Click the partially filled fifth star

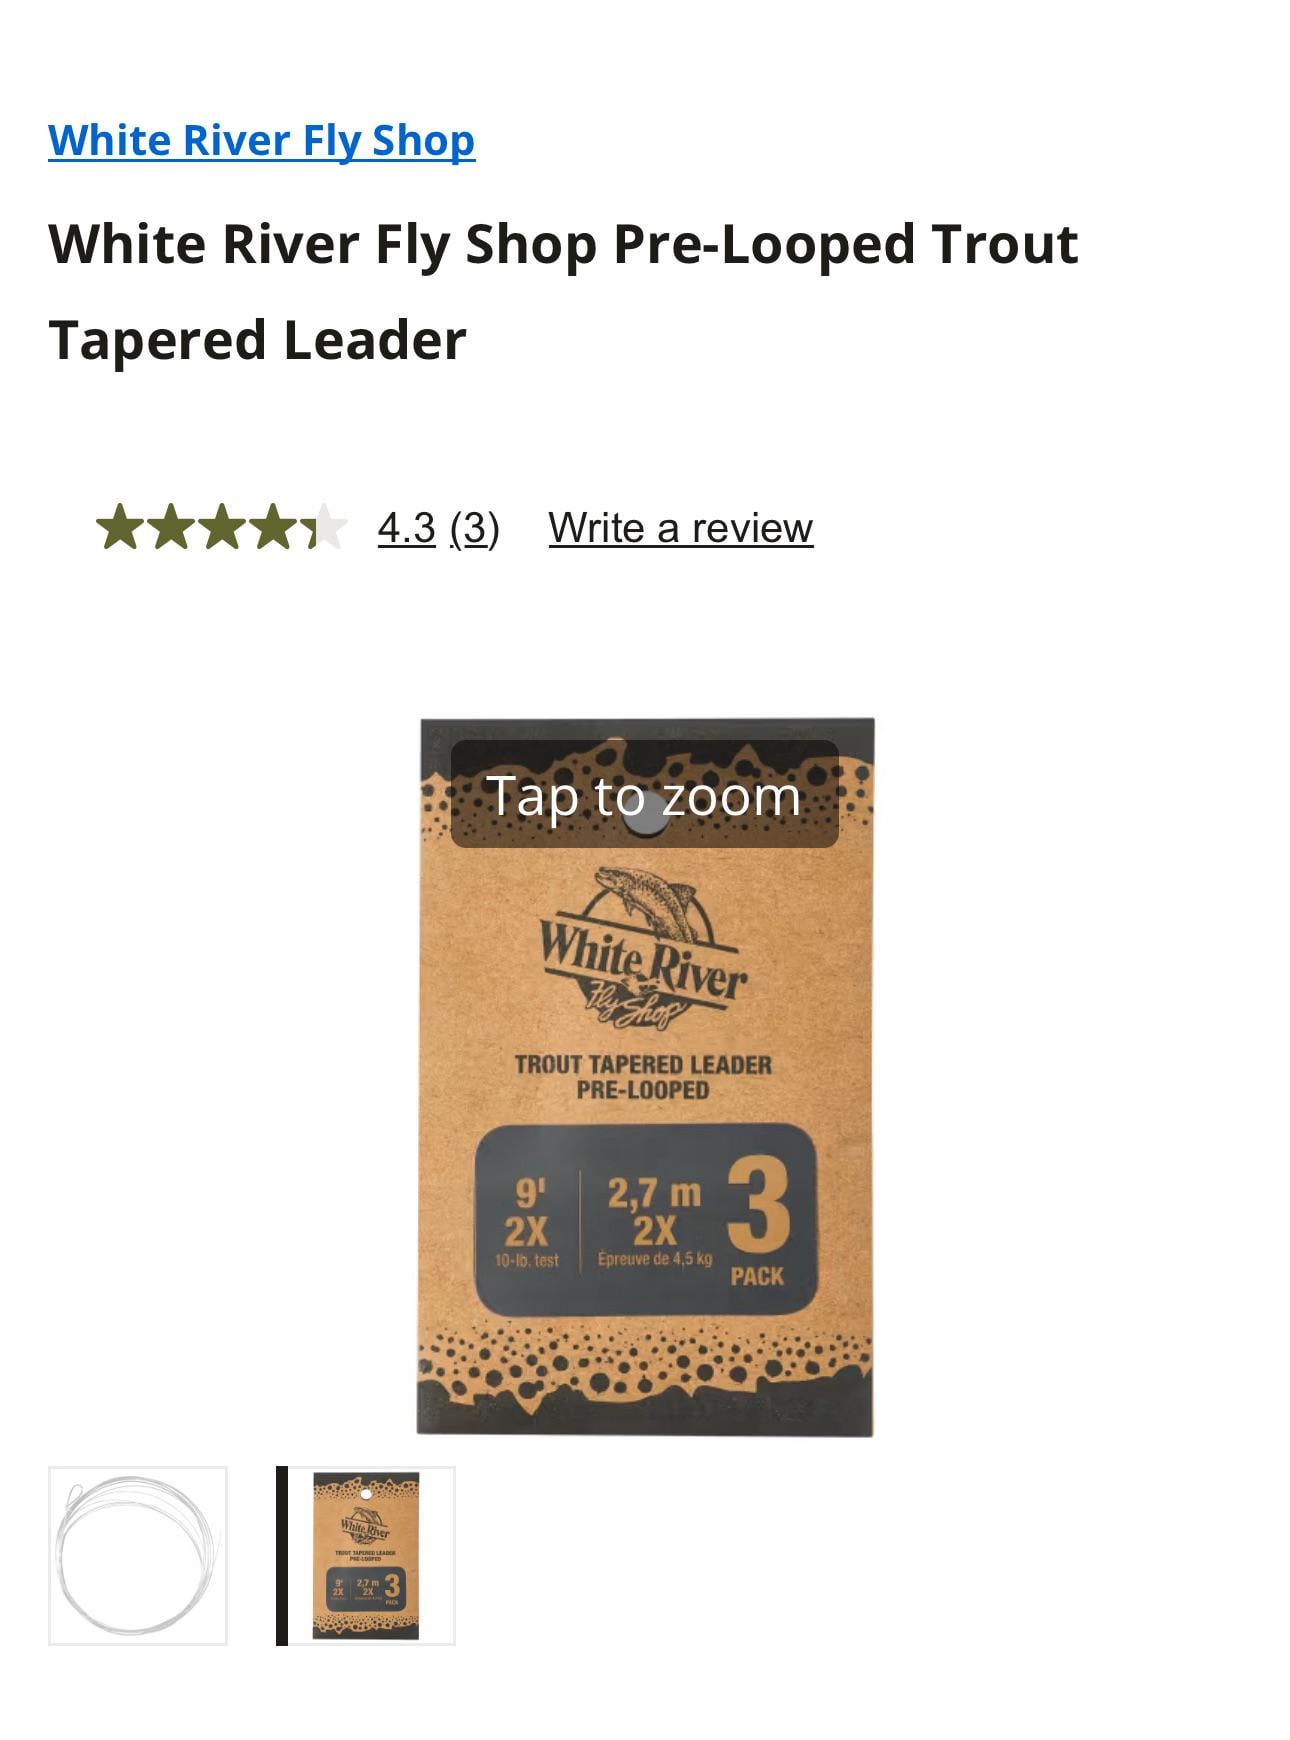tap(324, 527)
